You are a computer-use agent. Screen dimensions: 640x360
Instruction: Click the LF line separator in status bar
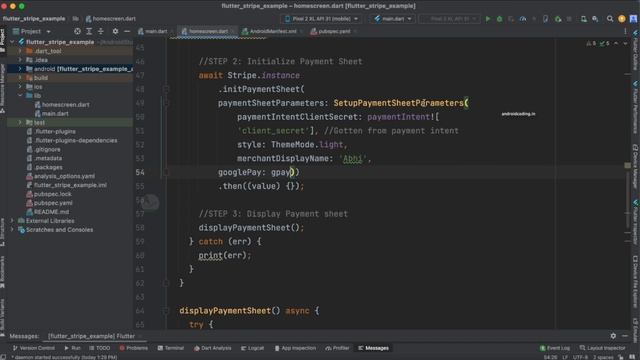[565, 357]
